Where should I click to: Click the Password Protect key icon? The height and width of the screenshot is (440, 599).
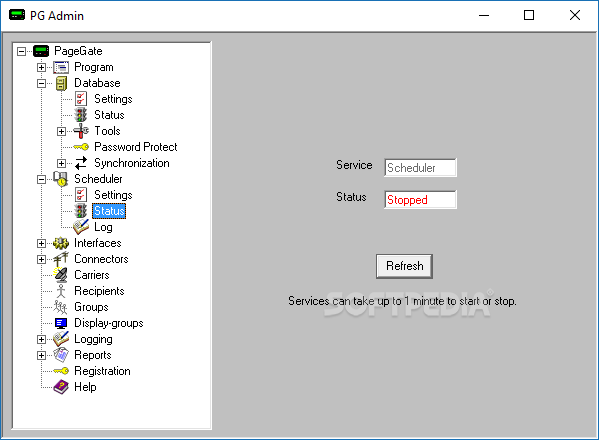[81, 147]
